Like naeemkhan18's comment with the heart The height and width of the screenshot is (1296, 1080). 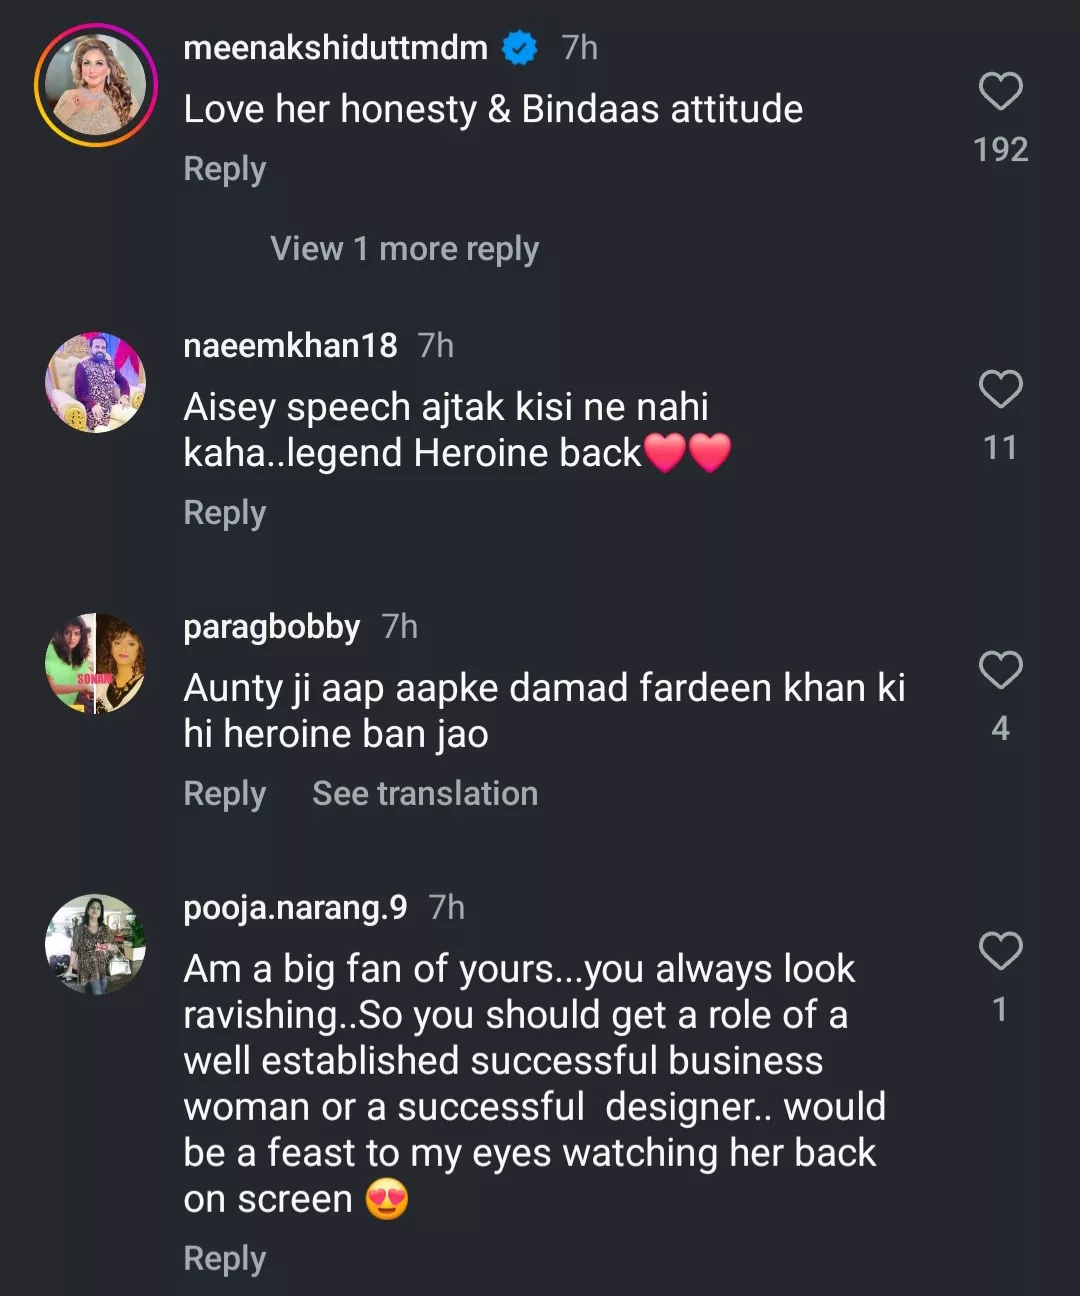pyautogui.click(x=1000, y=390)
